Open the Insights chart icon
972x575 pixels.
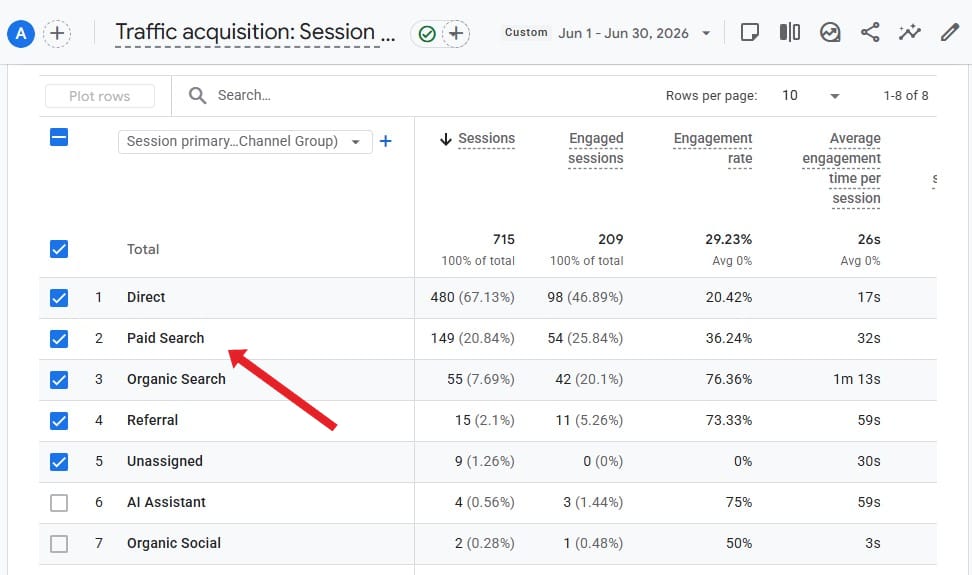[830, 32]
